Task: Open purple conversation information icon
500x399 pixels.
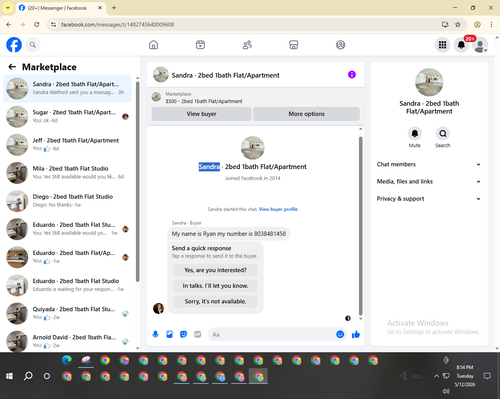Action: [x=352, y=75]
